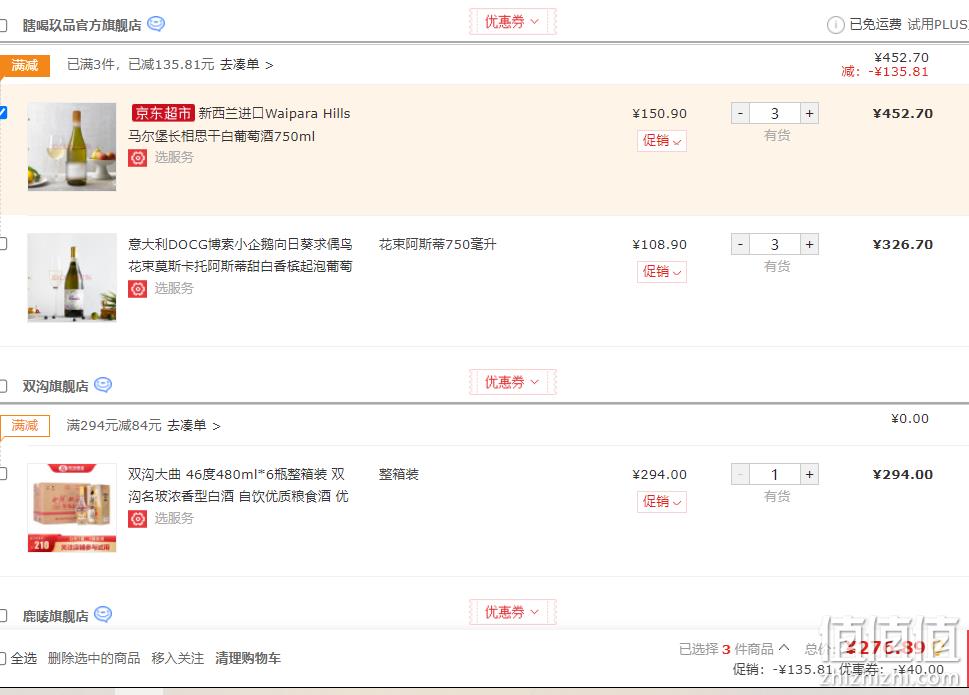This screenshot has height=695, width=969.
Task: Click 删除选中的商品 in bottom bar
Action: point(94,659)
